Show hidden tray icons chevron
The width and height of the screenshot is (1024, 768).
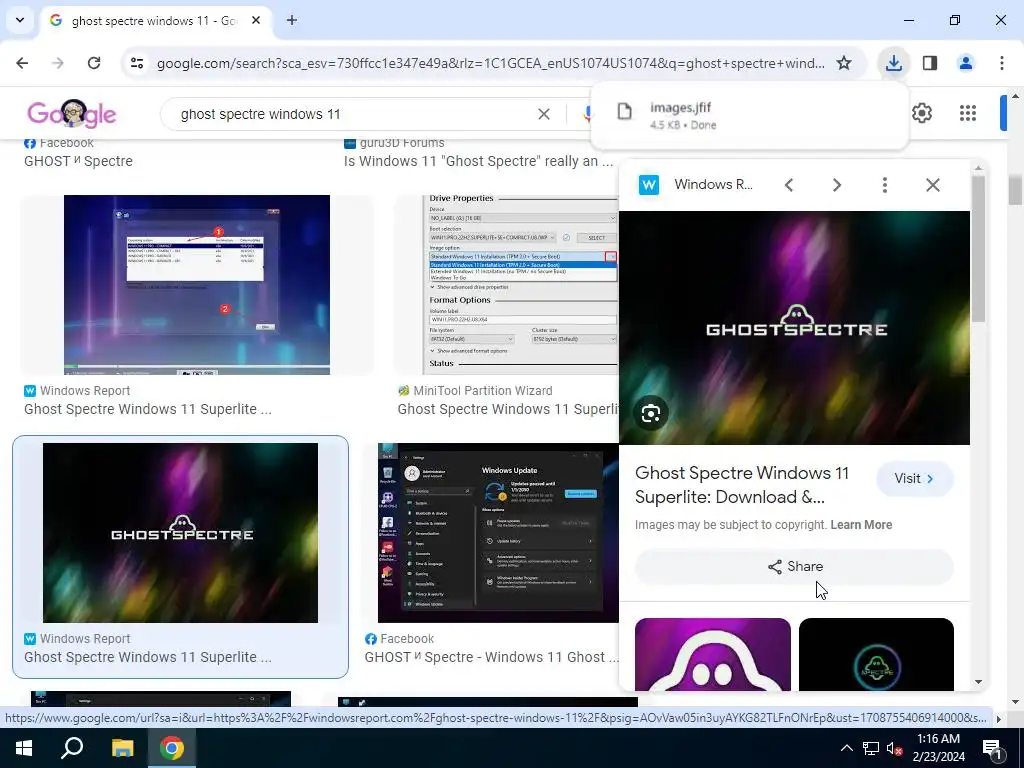click(846, 748)
